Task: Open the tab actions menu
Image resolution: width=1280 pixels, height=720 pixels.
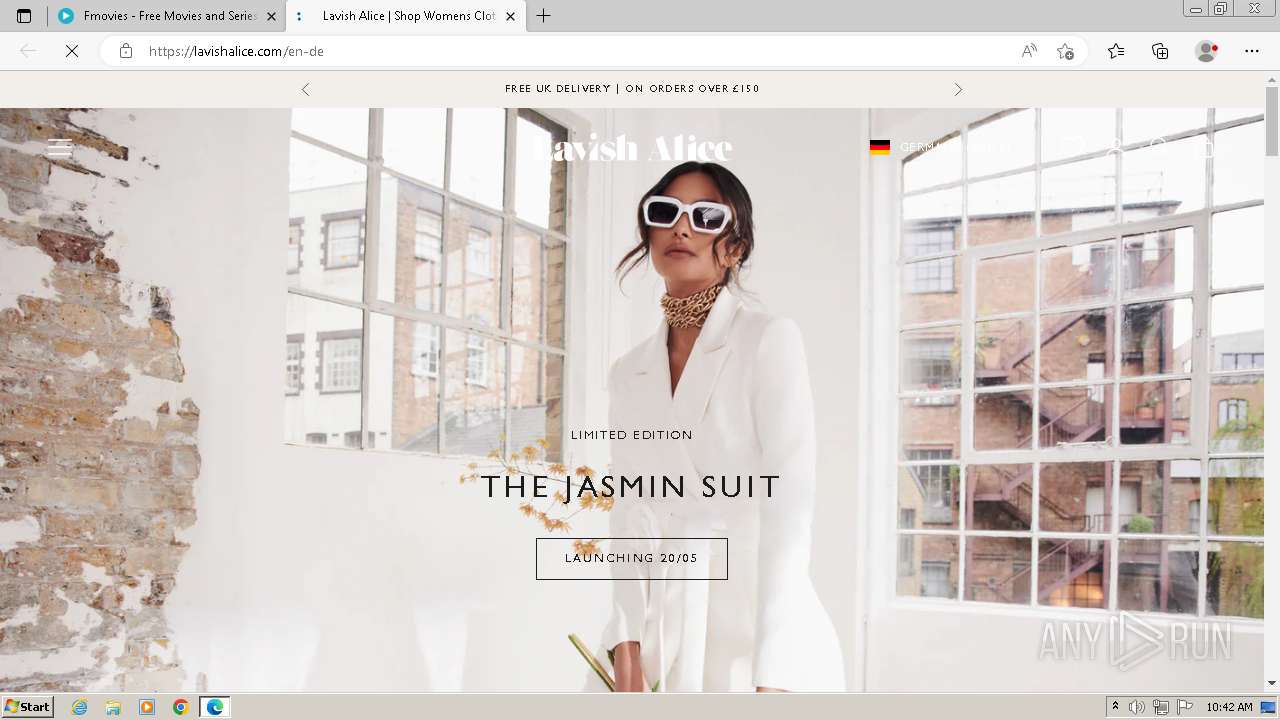Action: (x=24, y=16)
